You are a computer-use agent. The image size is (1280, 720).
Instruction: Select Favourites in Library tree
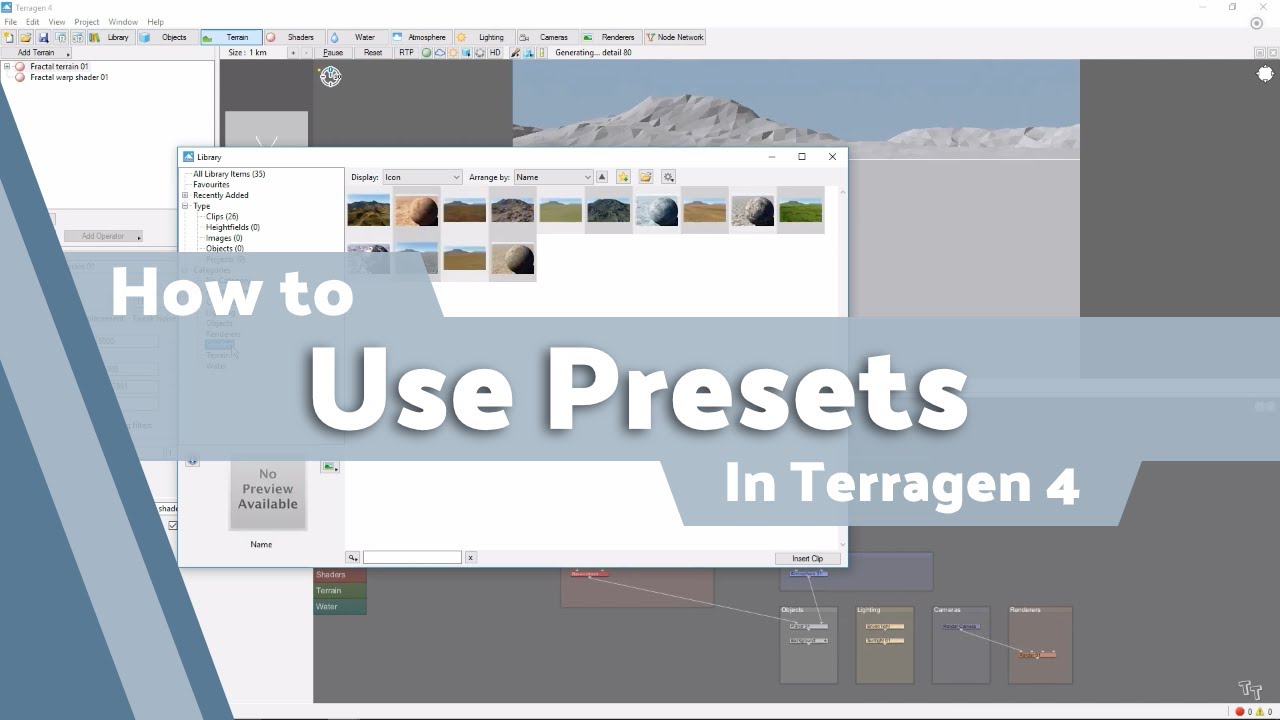coord(211,184)
